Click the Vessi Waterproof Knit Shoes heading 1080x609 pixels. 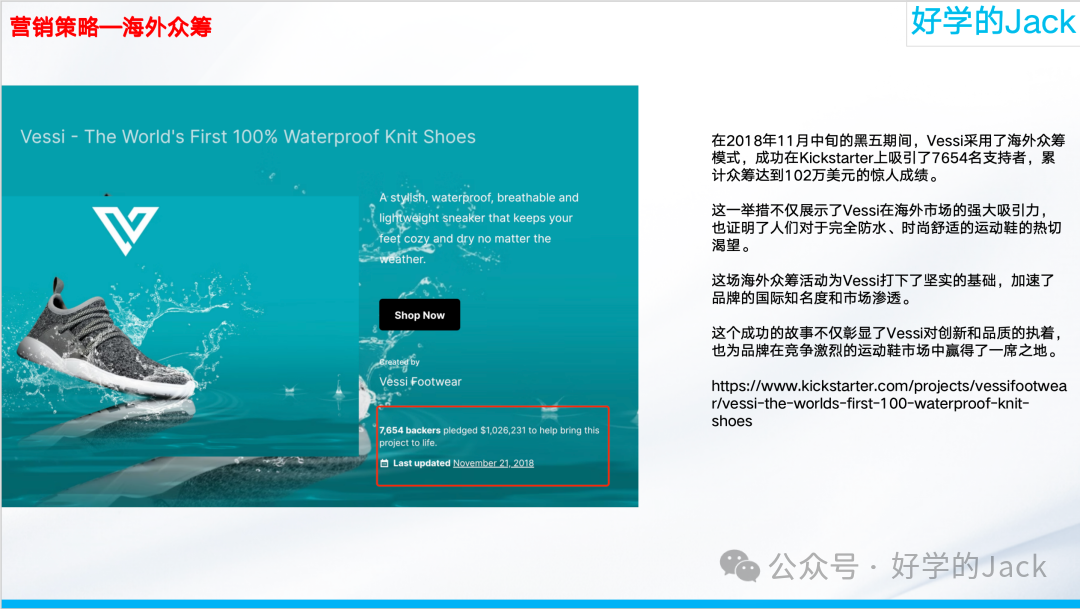pyautogui.click(x=248, y=136)
